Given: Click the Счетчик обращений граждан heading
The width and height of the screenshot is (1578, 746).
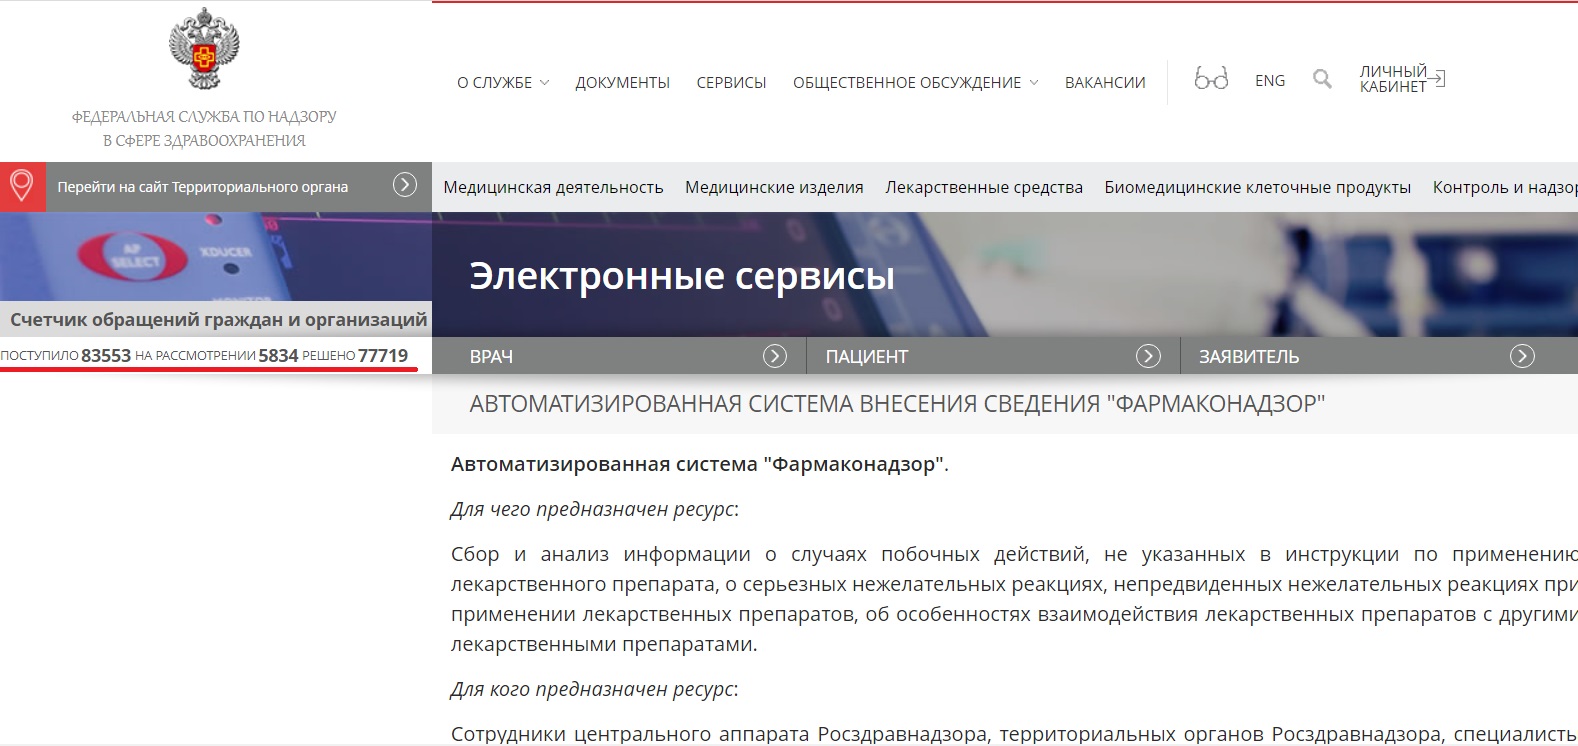Looking at the screenshot, I should tap(218, 320).
